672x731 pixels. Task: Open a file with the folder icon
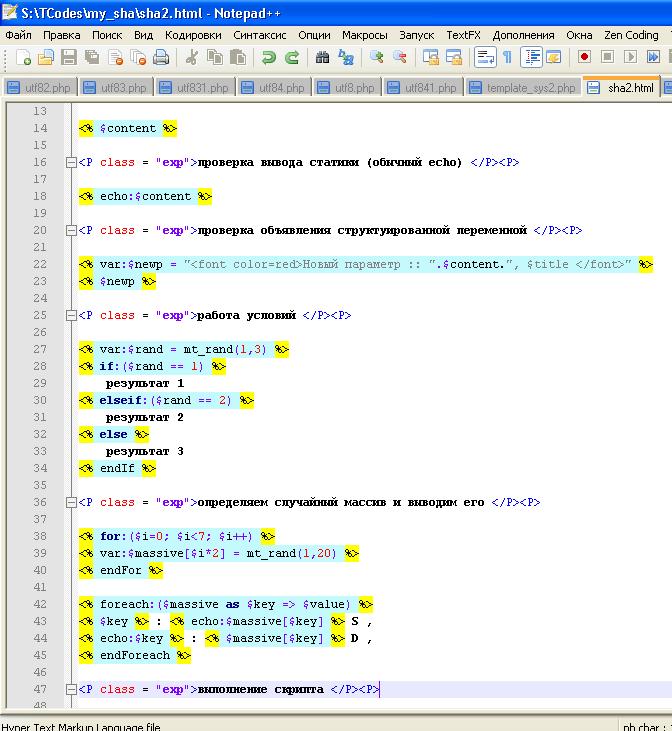pos(46,57)
